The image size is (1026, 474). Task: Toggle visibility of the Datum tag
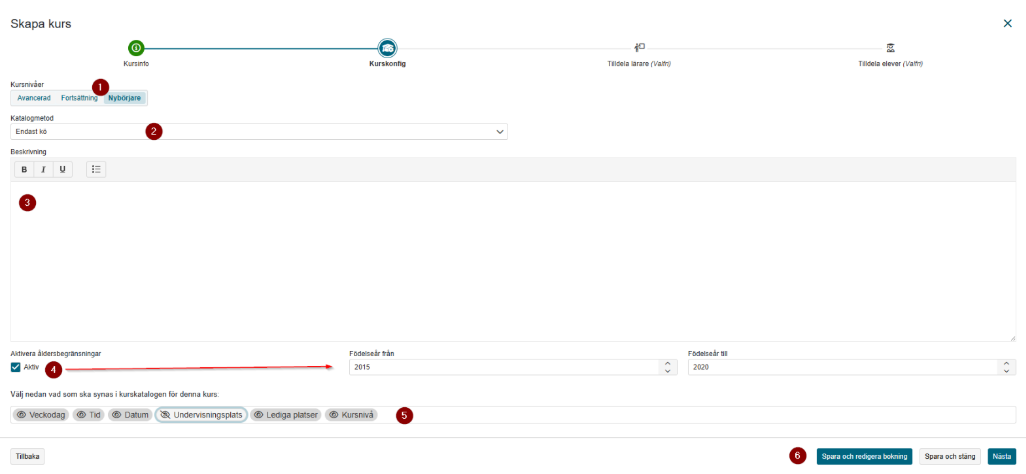(131, 415)
